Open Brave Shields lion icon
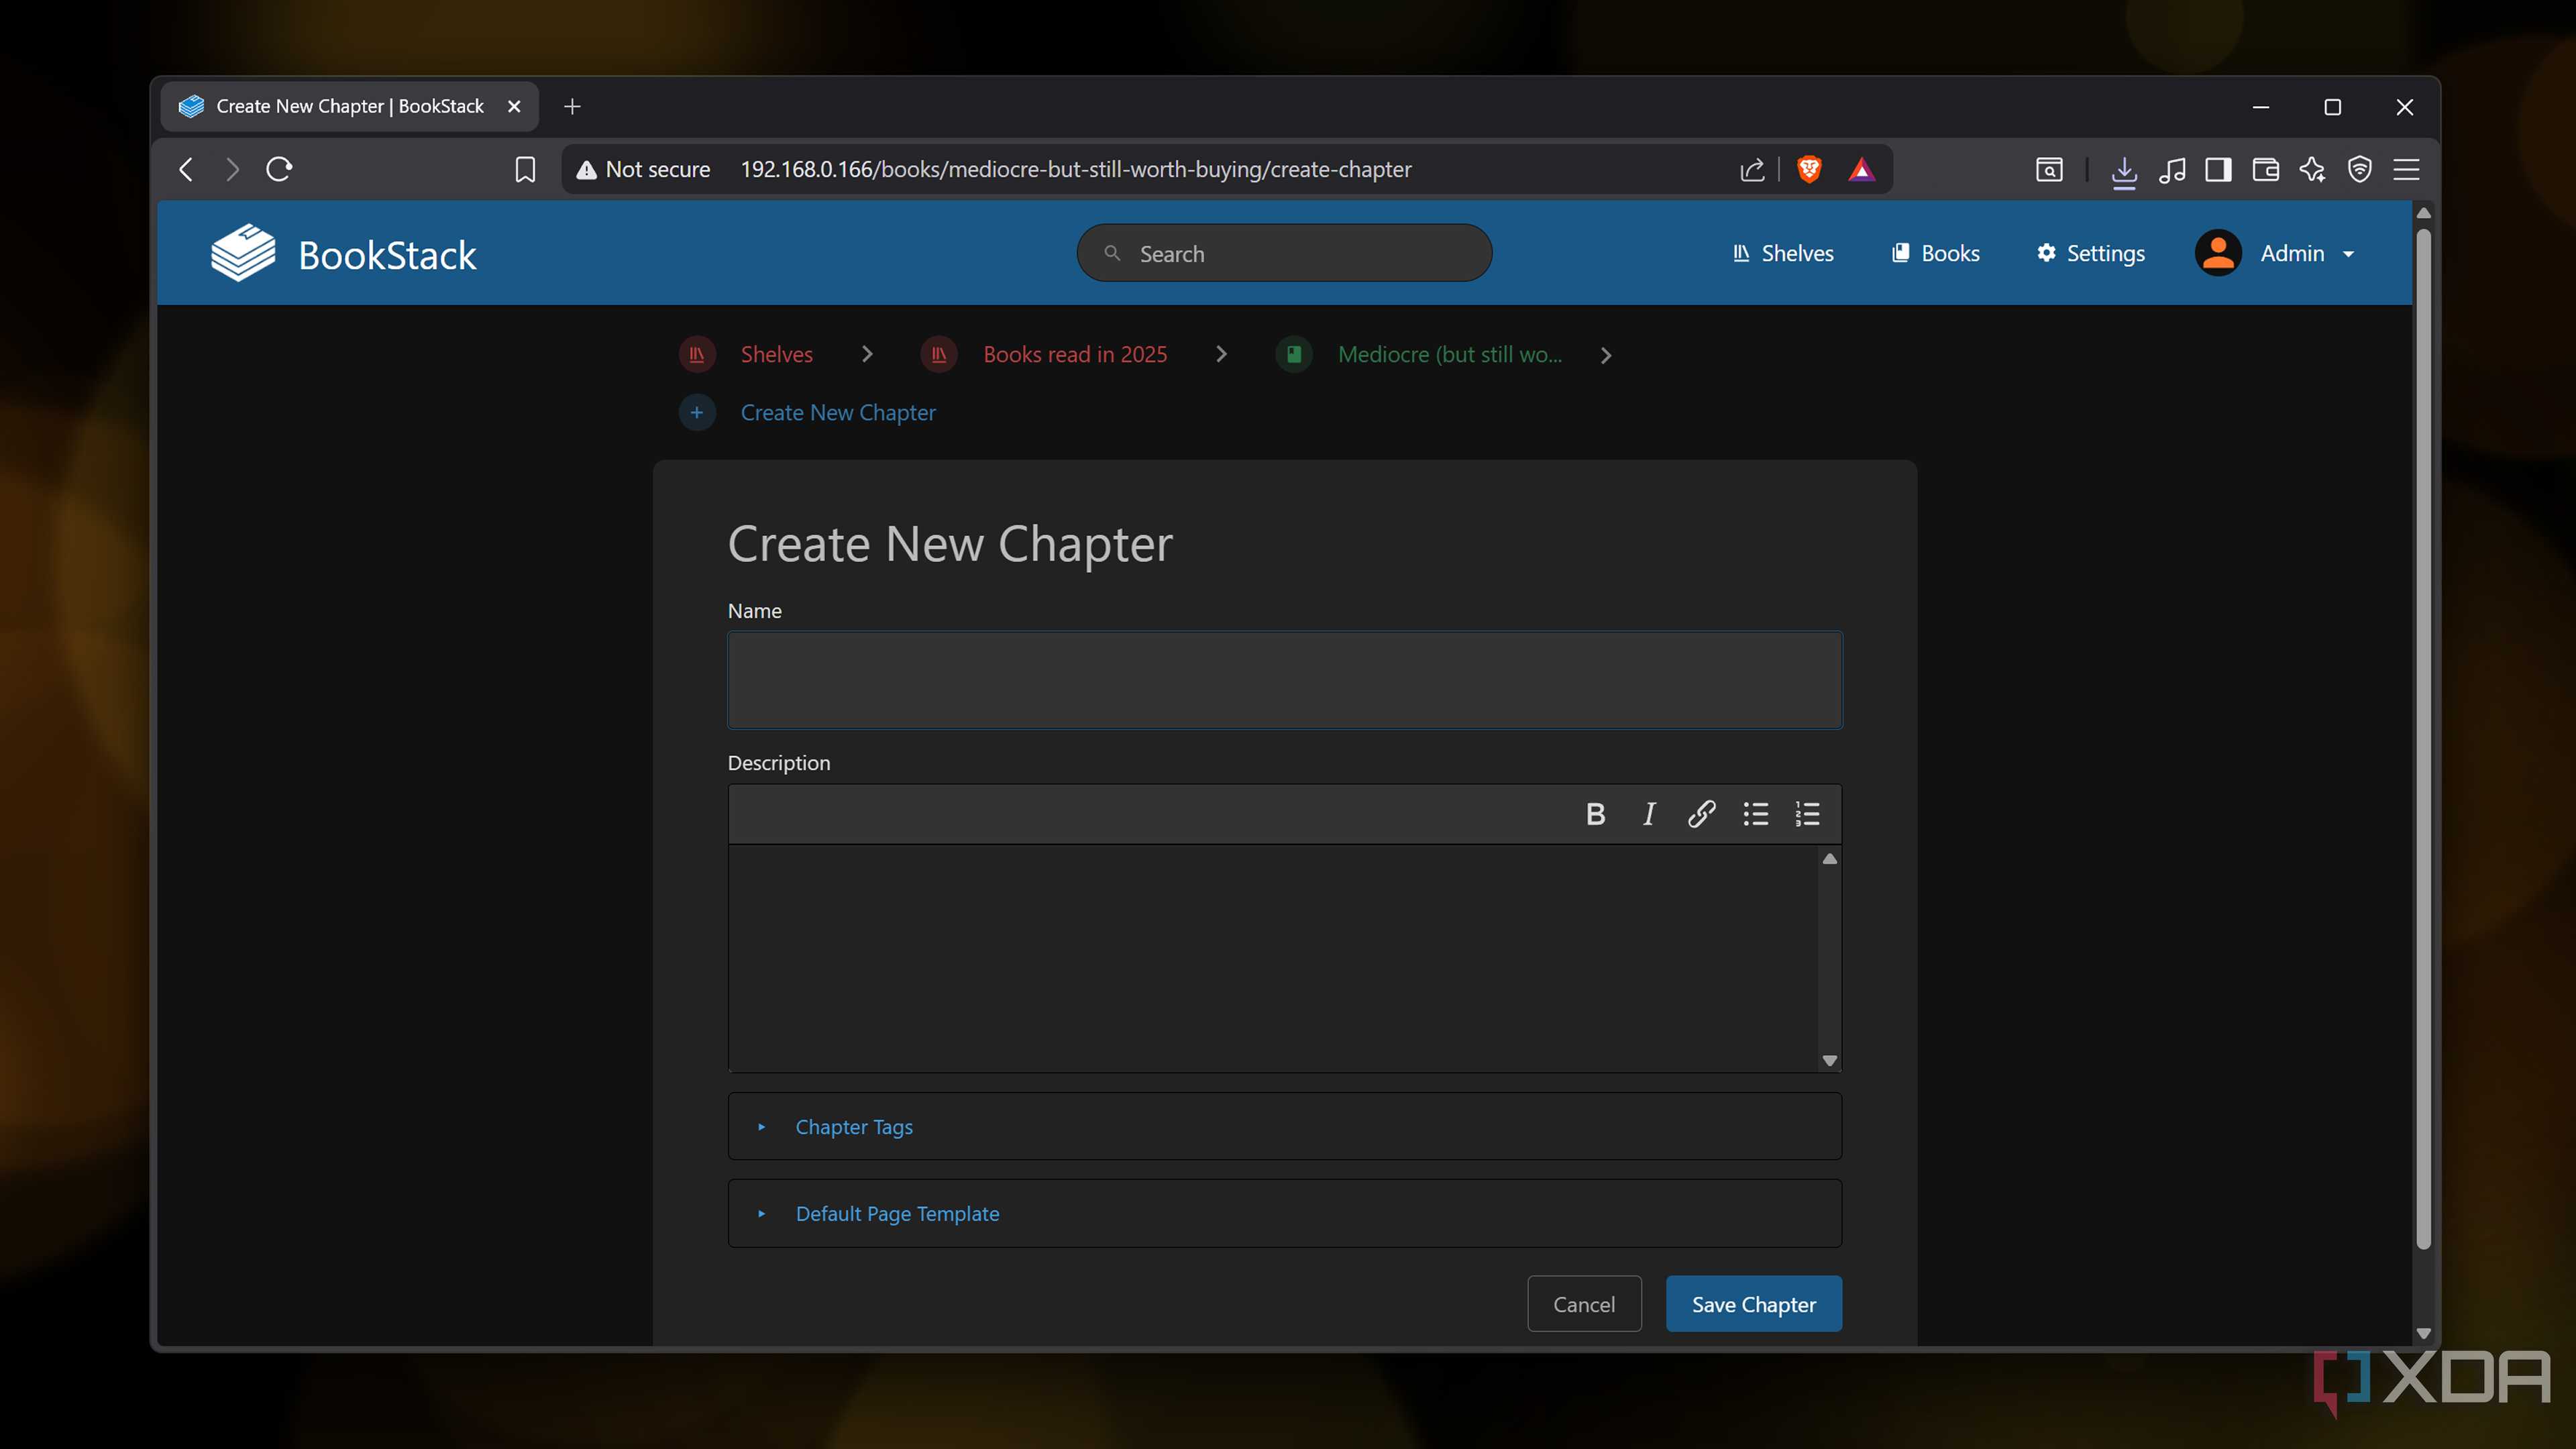Image resolution: width=2576 pixels, height=1449 pixels. [1808, 169]
